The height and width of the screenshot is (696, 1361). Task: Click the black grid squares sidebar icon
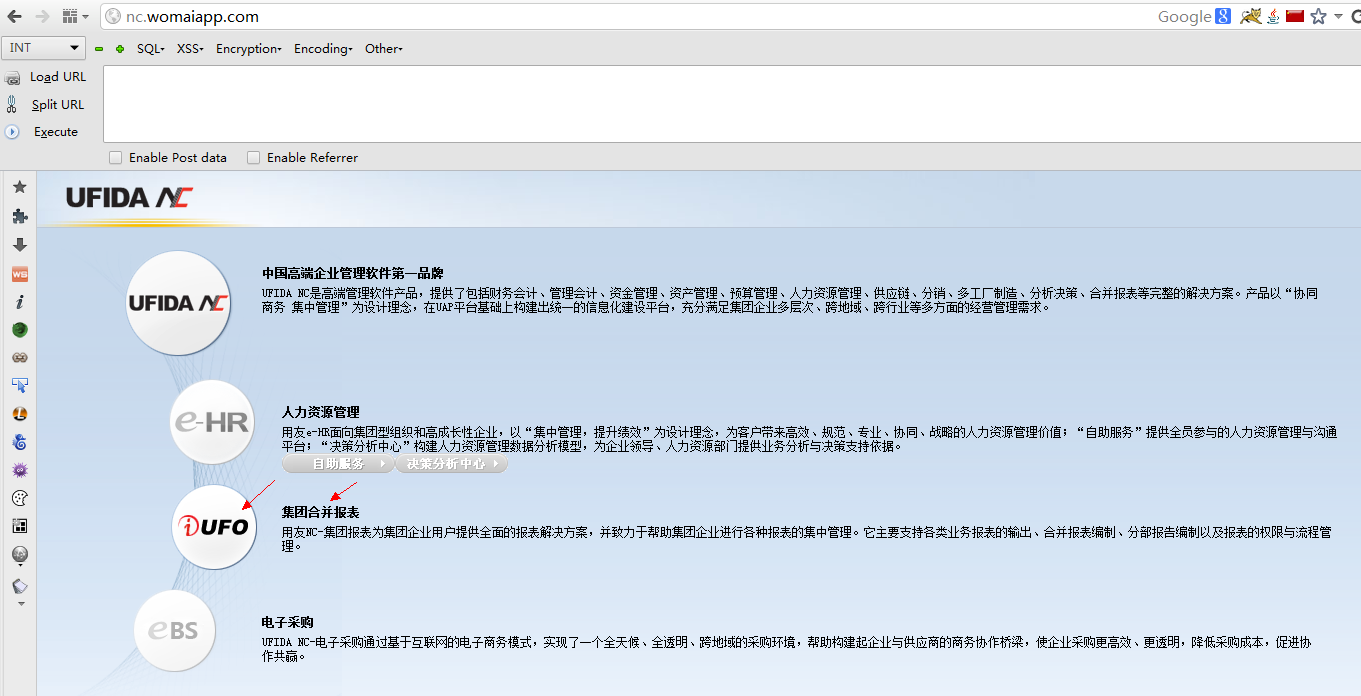tap(19, 525)
